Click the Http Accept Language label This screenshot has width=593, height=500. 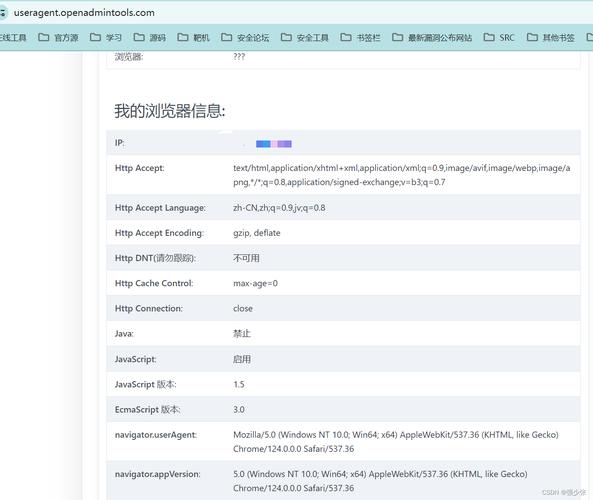pos(160,208)
